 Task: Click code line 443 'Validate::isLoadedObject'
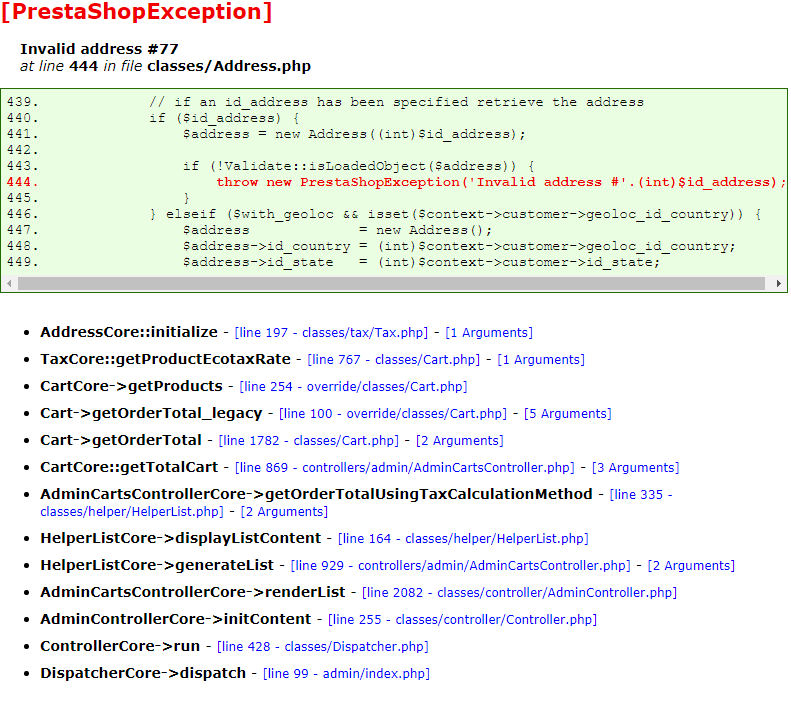[x=359, y=166]
